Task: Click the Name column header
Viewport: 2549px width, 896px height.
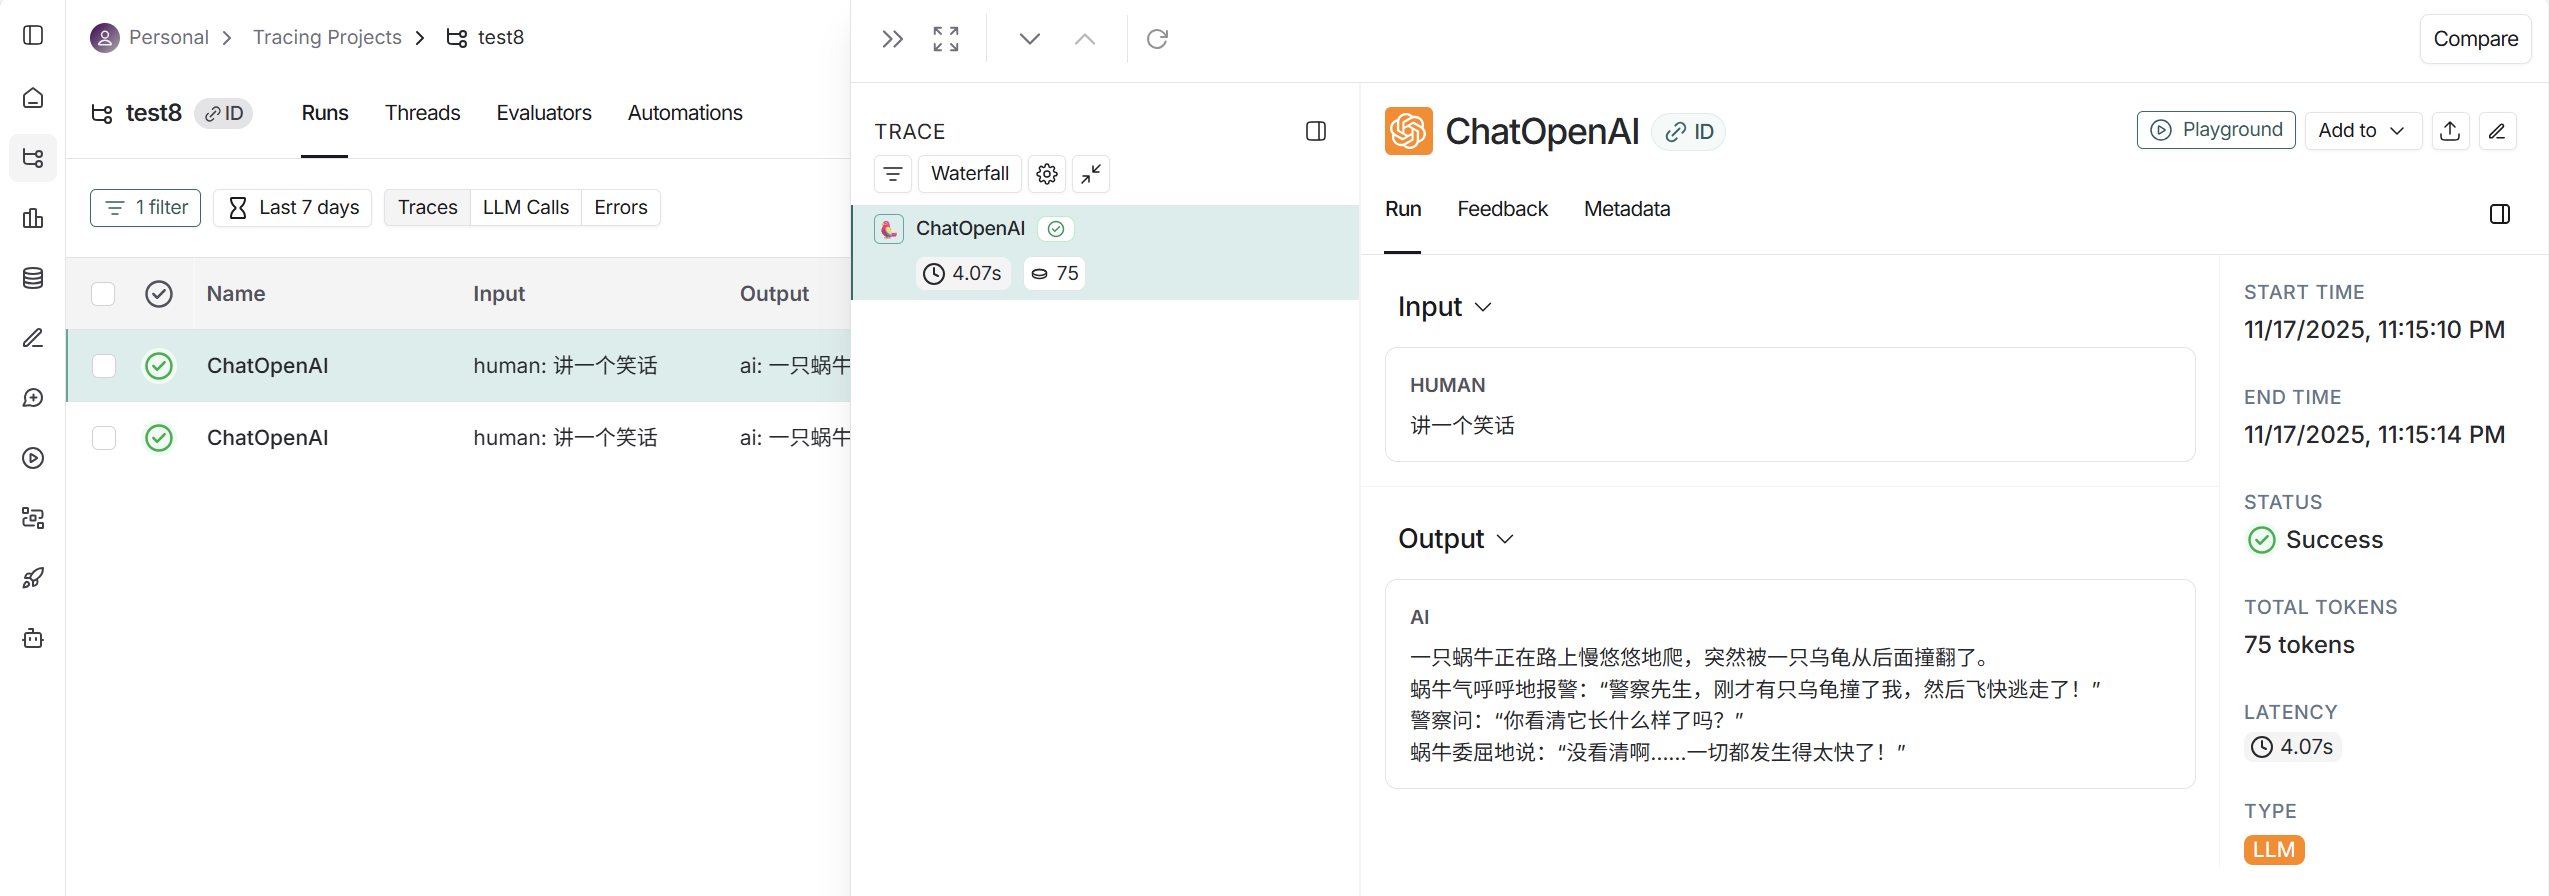Action: pos(236,294)
